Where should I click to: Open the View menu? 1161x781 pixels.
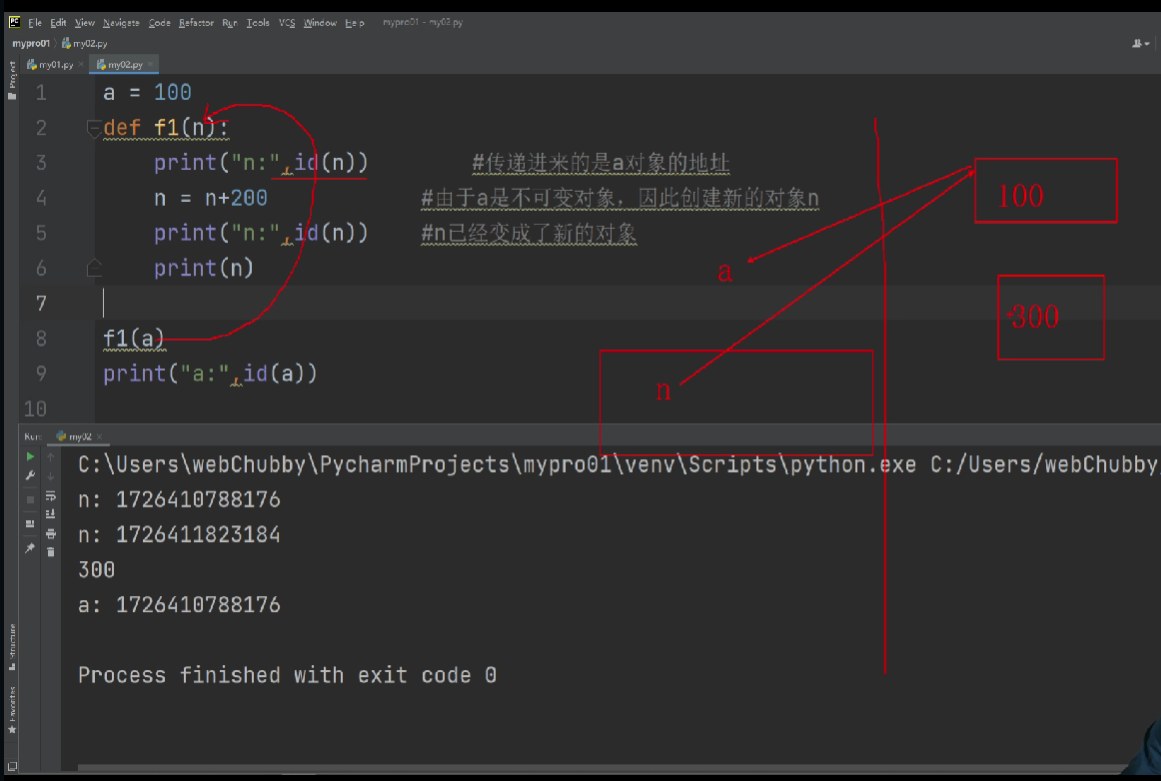click(x=84, y=23)
